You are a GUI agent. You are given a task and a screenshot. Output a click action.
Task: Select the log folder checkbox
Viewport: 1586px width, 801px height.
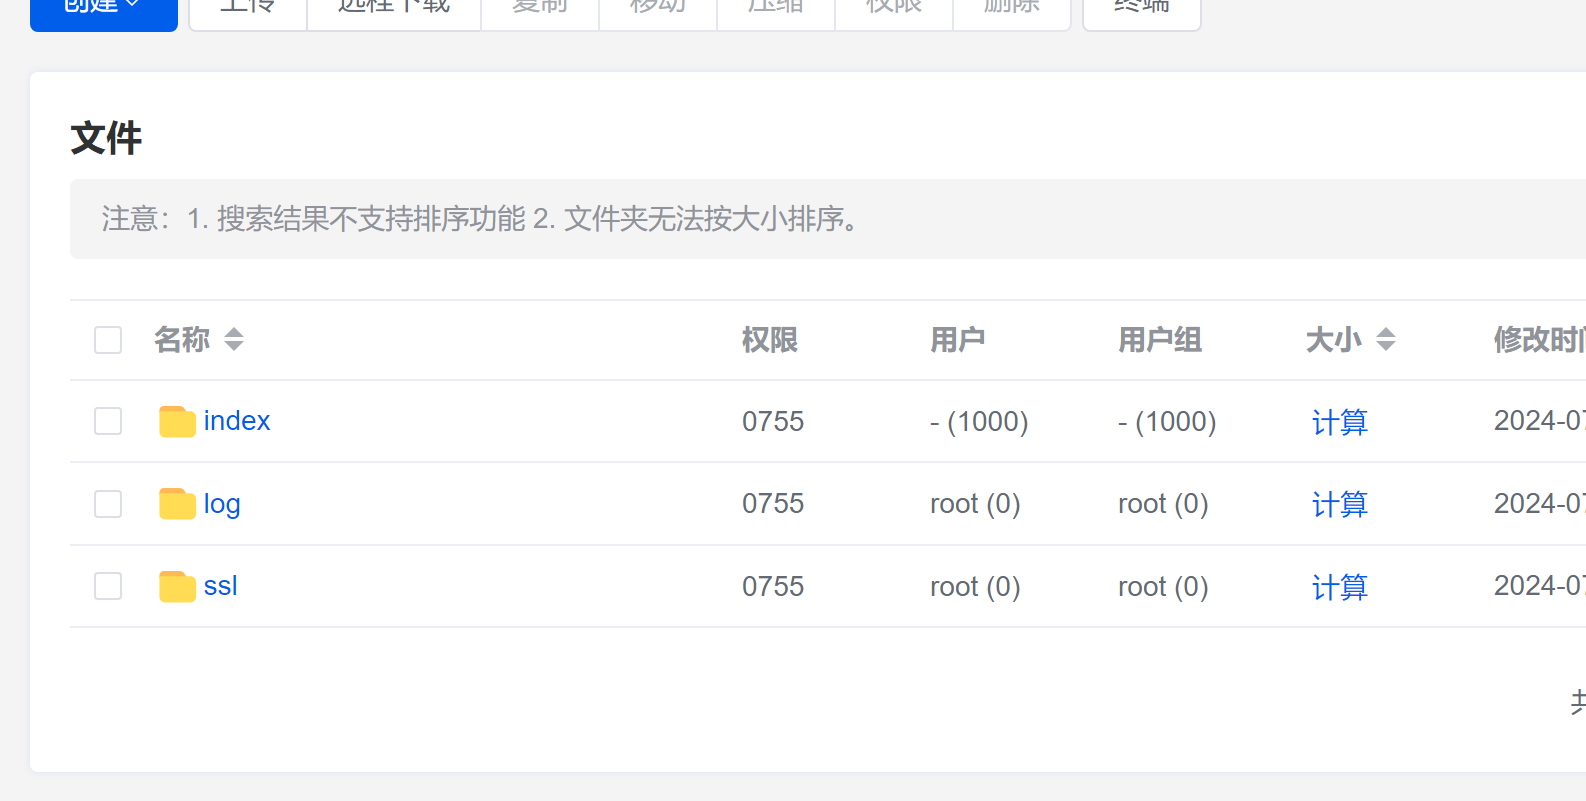click(x=108, y=504)
